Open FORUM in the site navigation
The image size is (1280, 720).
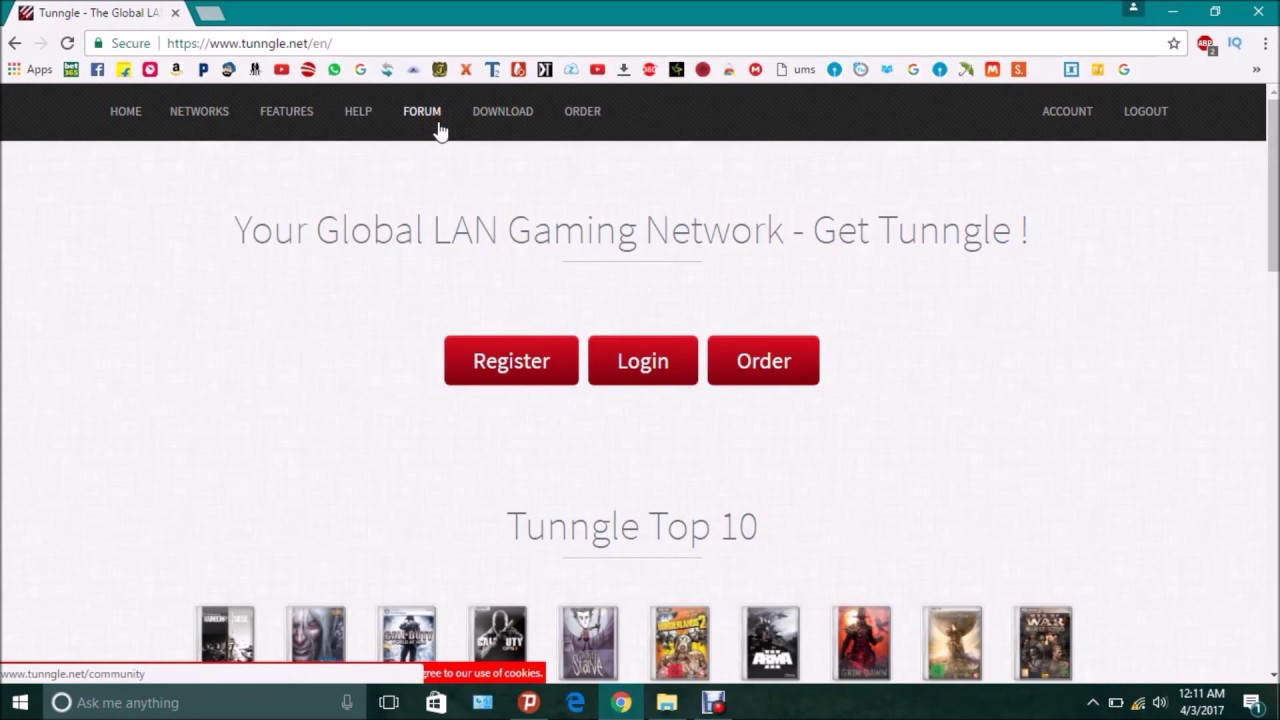(422, 111)
